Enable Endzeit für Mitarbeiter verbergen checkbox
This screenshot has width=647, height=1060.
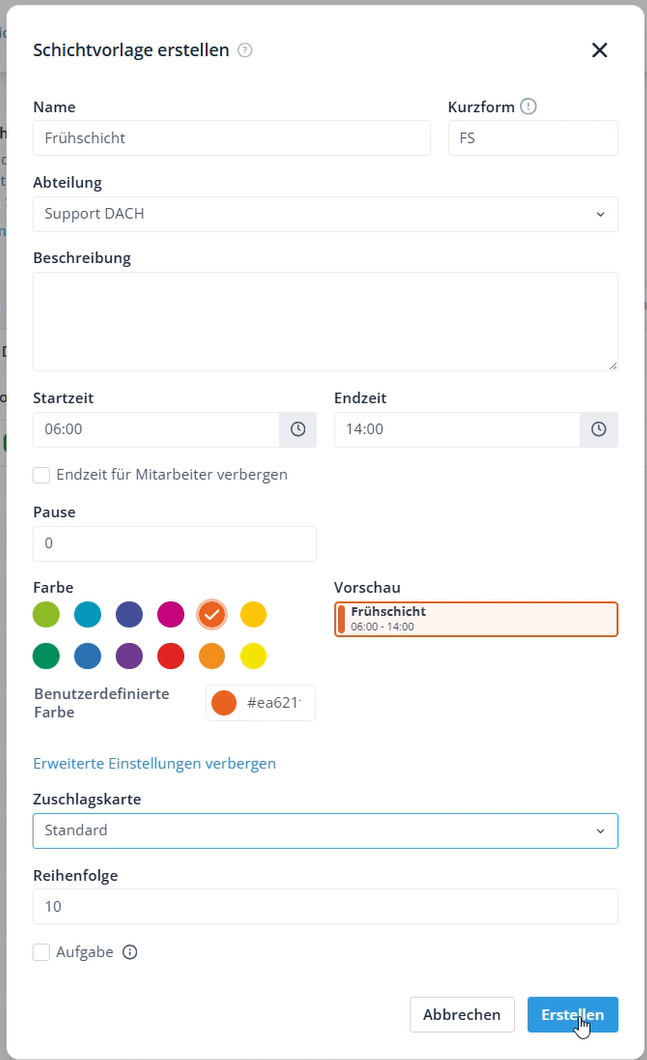pyautogui.click(x=41, y=475)
